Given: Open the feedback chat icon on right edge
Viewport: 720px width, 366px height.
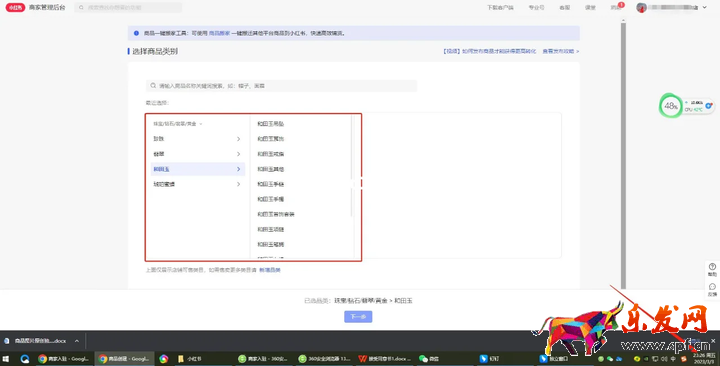Looking at the screenshot, I should coord(712,289).
